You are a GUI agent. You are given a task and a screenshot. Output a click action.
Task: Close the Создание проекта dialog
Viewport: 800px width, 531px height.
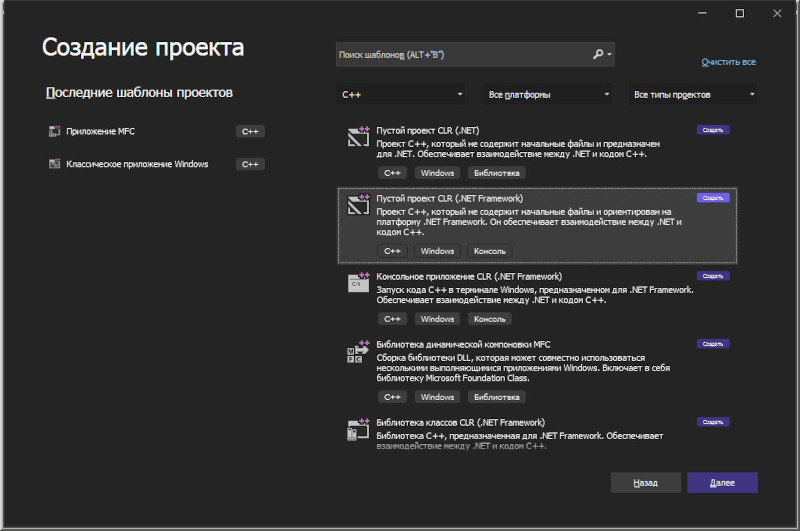pyautogui.click(x=777, y=13)
